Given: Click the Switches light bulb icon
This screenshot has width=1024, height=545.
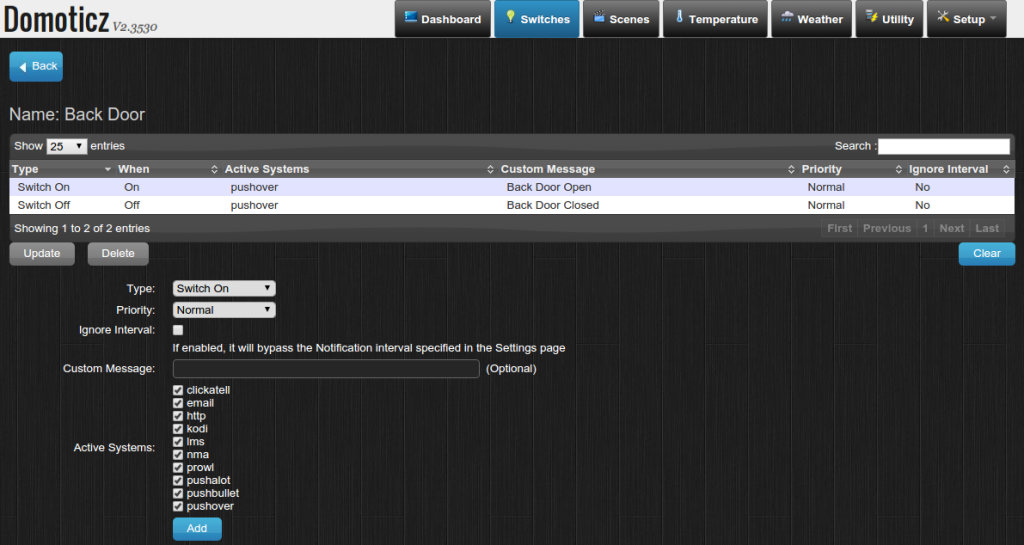Looking at the screenshot, I should click(x=511, y=17).
